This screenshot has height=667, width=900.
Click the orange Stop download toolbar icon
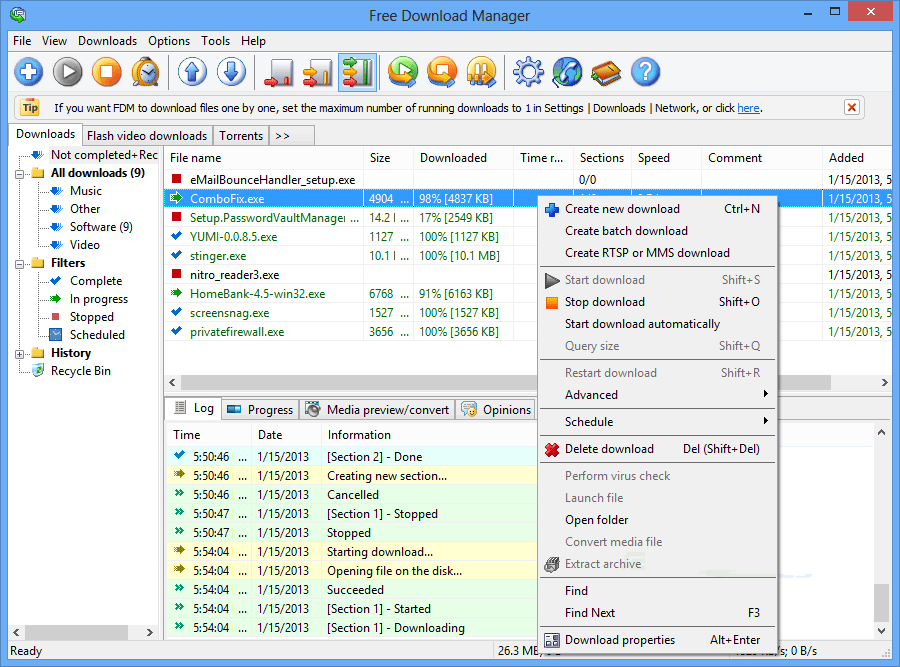point(106,72)
